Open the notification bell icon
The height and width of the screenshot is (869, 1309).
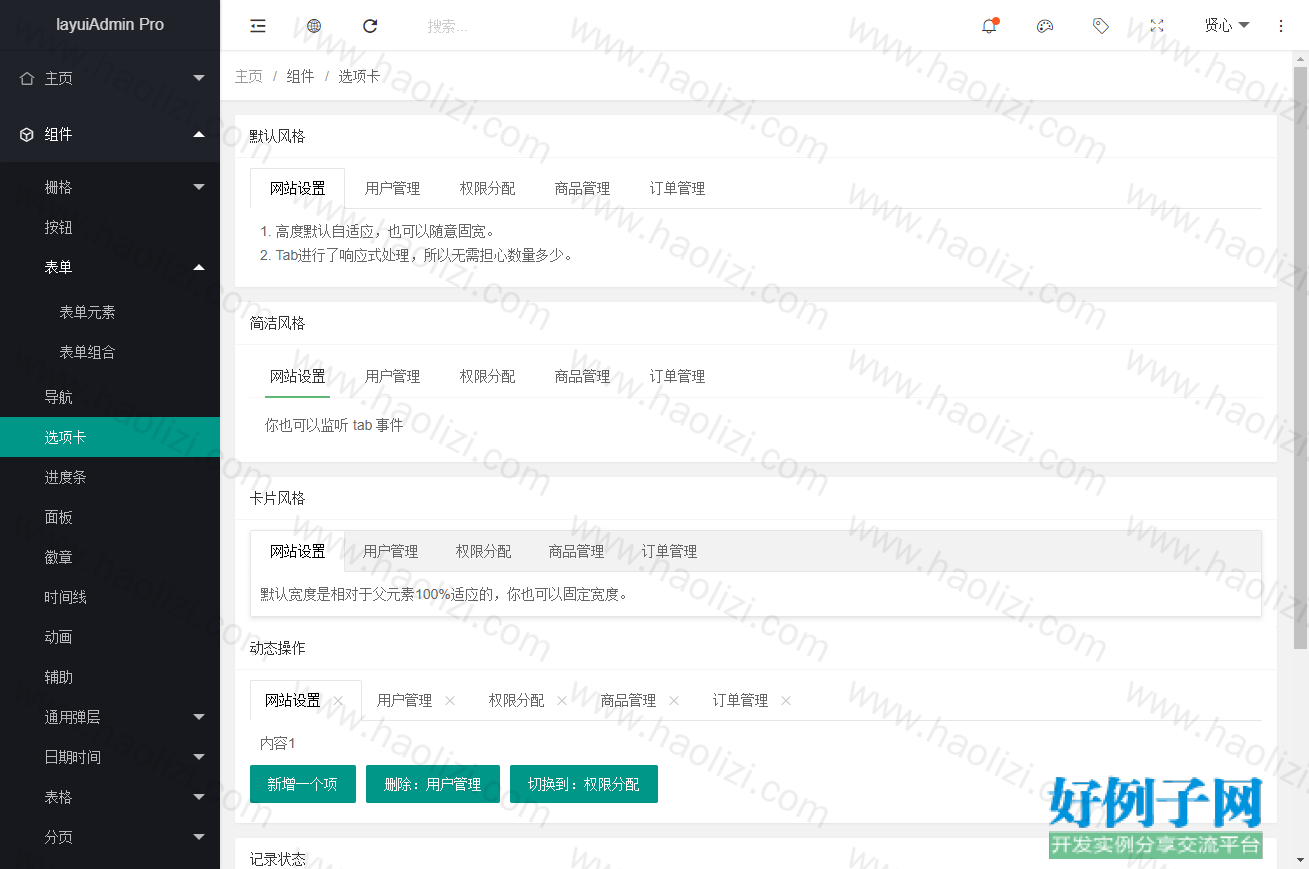coord(989,26)
